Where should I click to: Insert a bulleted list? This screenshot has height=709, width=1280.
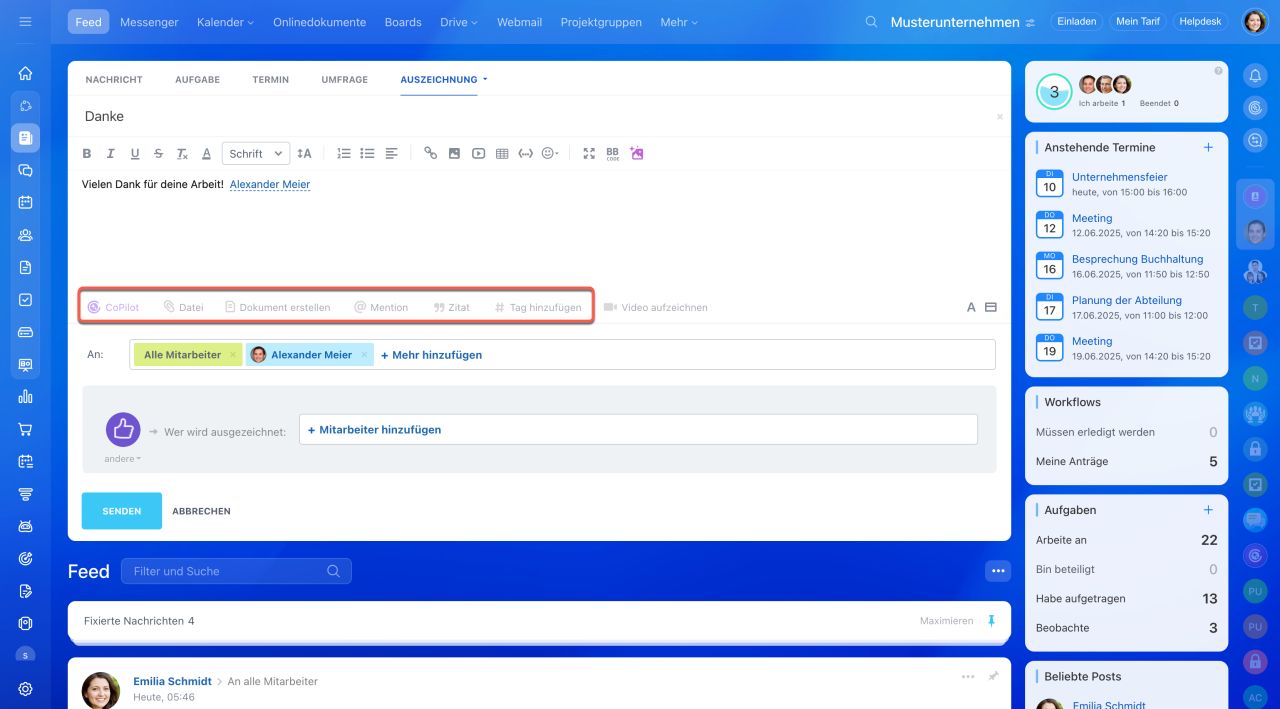pyautogui.click(x=367, y=153)
